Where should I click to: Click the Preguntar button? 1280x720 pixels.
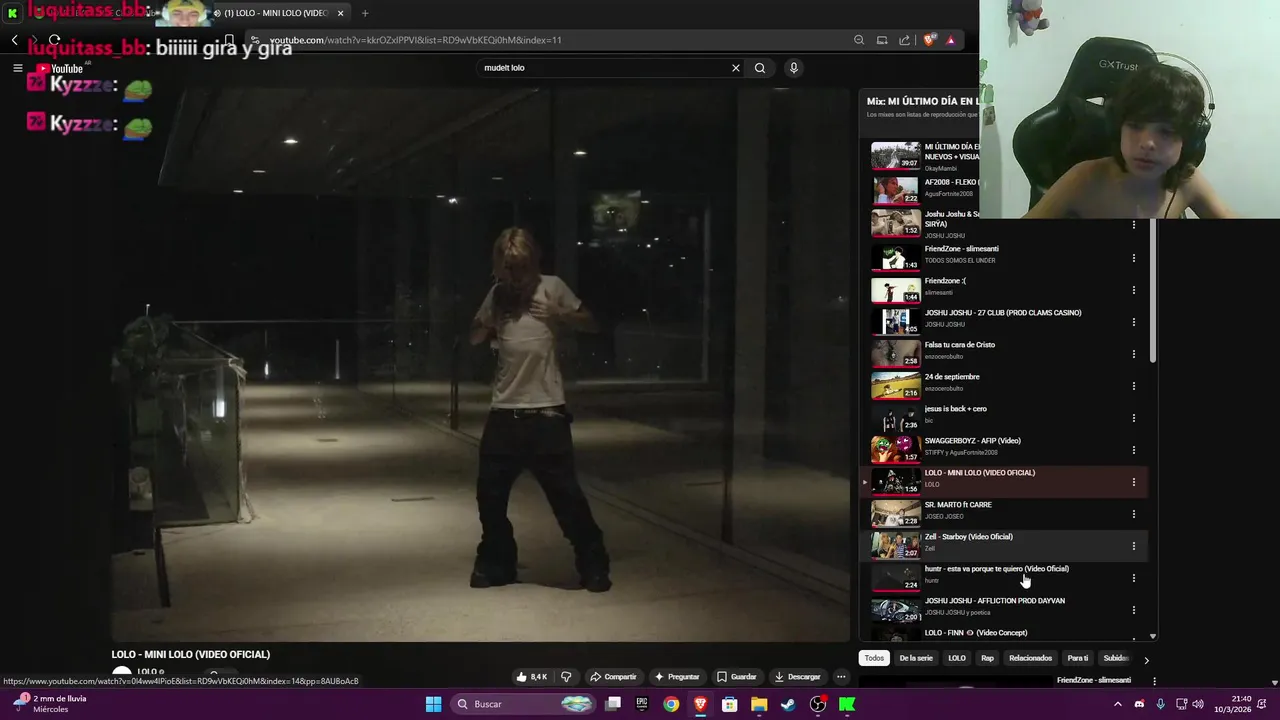click(677, 677)
